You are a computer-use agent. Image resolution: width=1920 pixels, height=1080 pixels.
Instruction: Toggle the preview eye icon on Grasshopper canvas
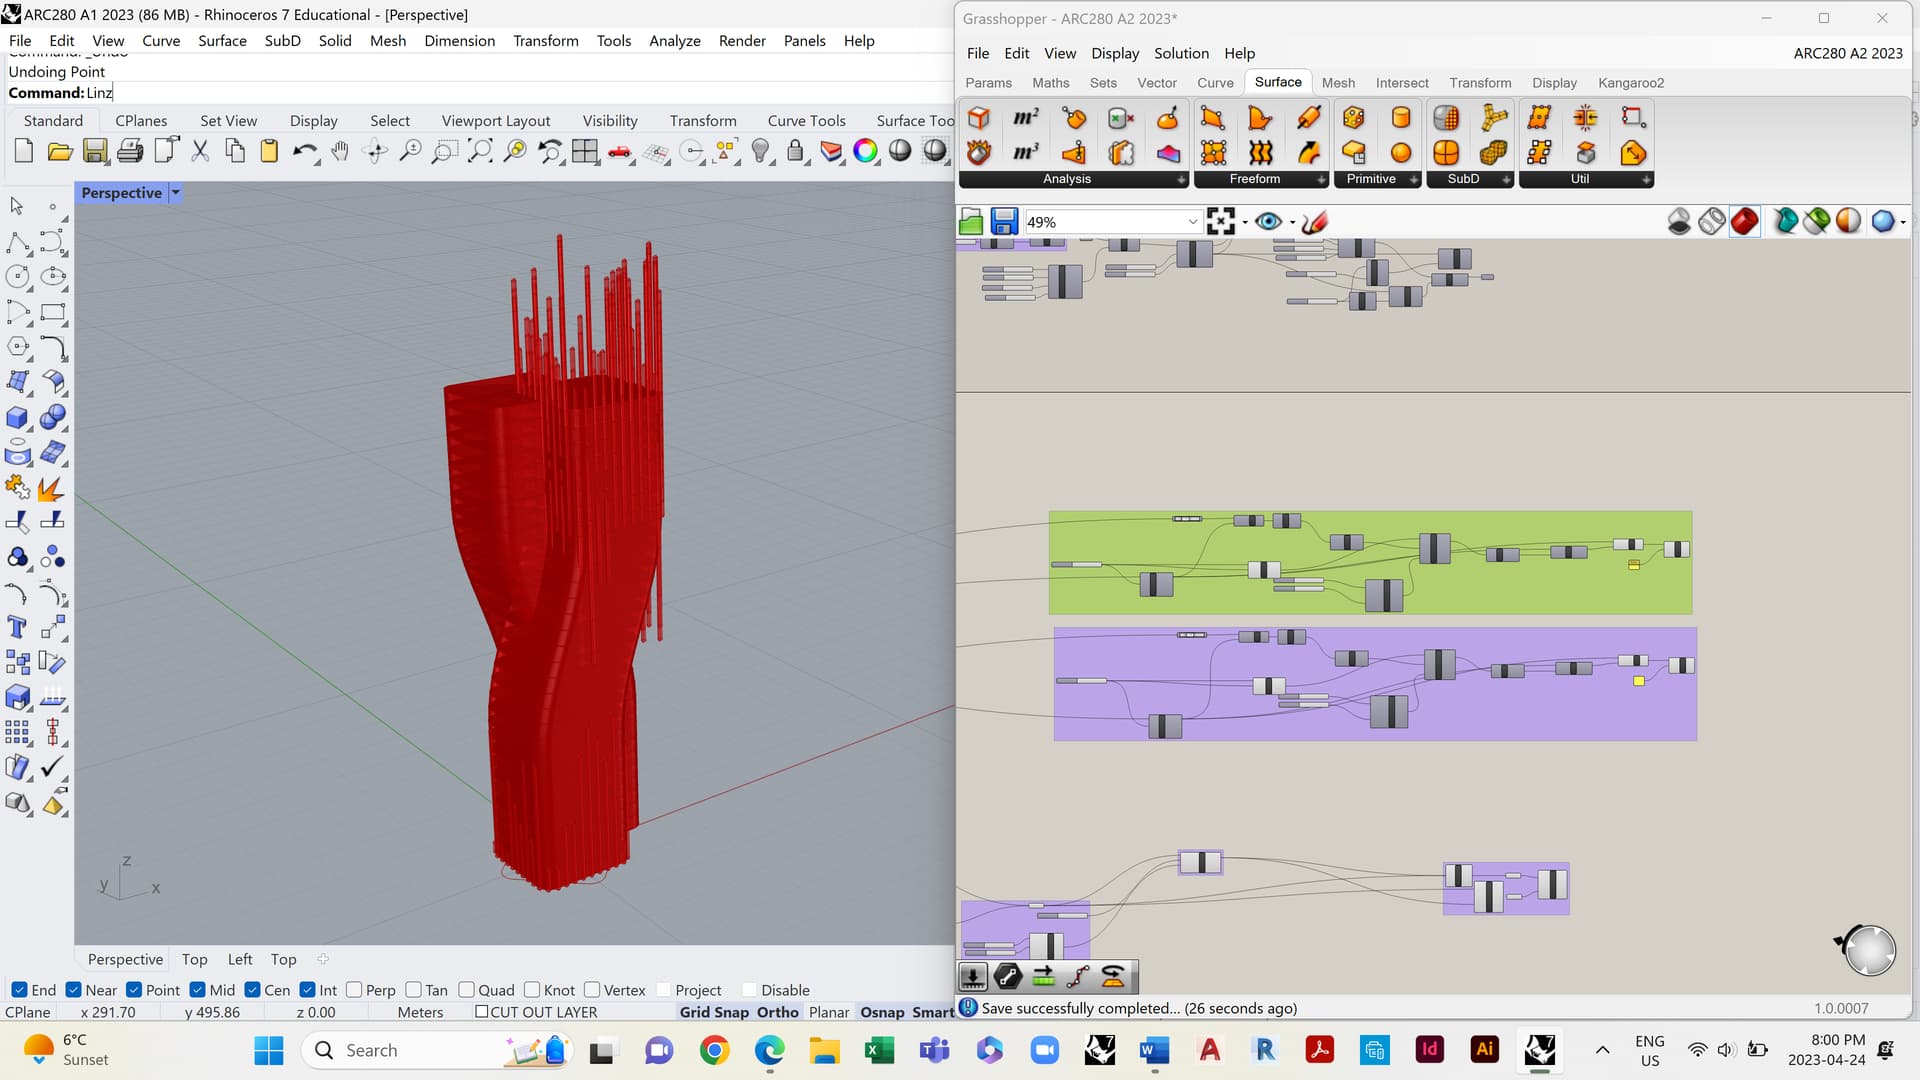[x=1269, y=221]
